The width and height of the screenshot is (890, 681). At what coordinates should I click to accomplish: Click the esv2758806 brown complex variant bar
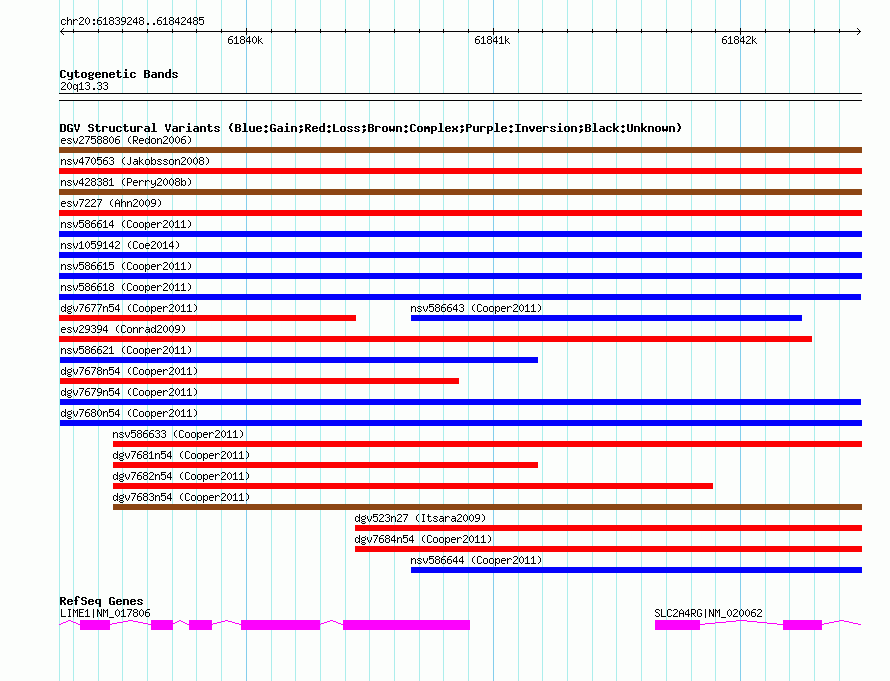[460, 150]
